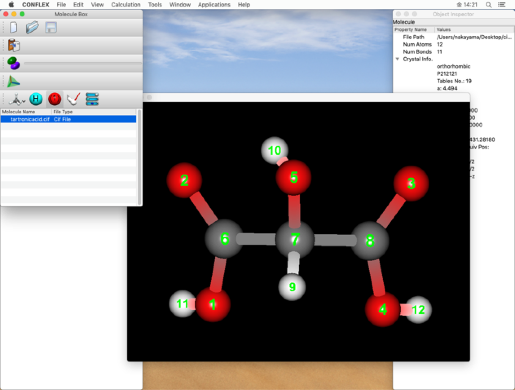Select oxygen atom 4
515x390 pixels.
[382, 310]
